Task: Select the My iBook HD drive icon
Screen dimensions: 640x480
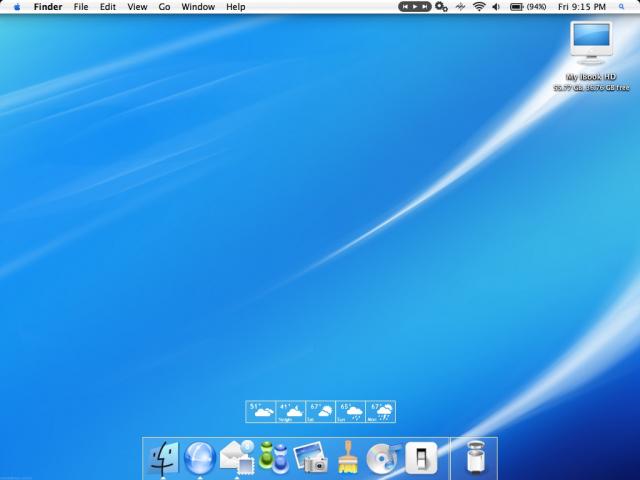Action: [x=591, y=44]
